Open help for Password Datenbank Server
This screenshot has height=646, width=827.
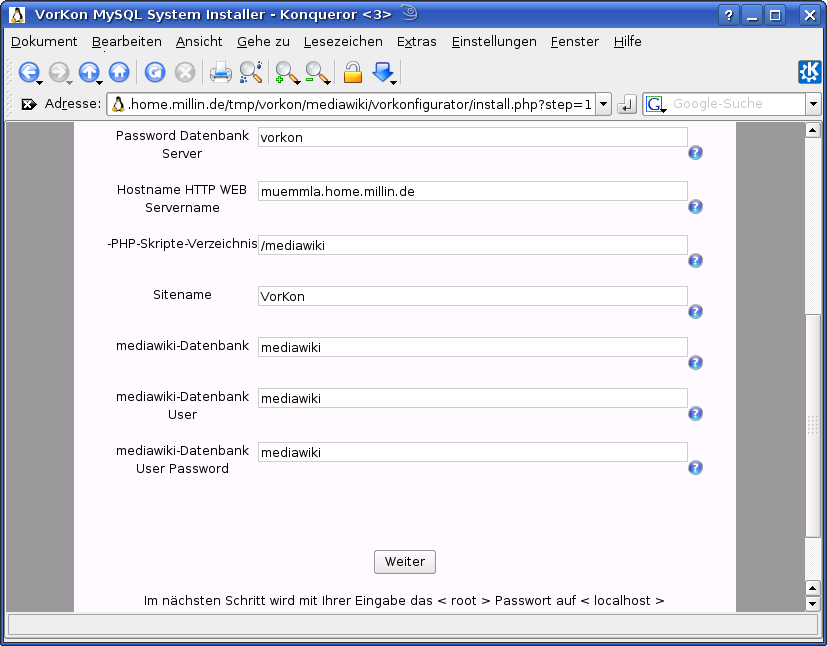[695, 153]
